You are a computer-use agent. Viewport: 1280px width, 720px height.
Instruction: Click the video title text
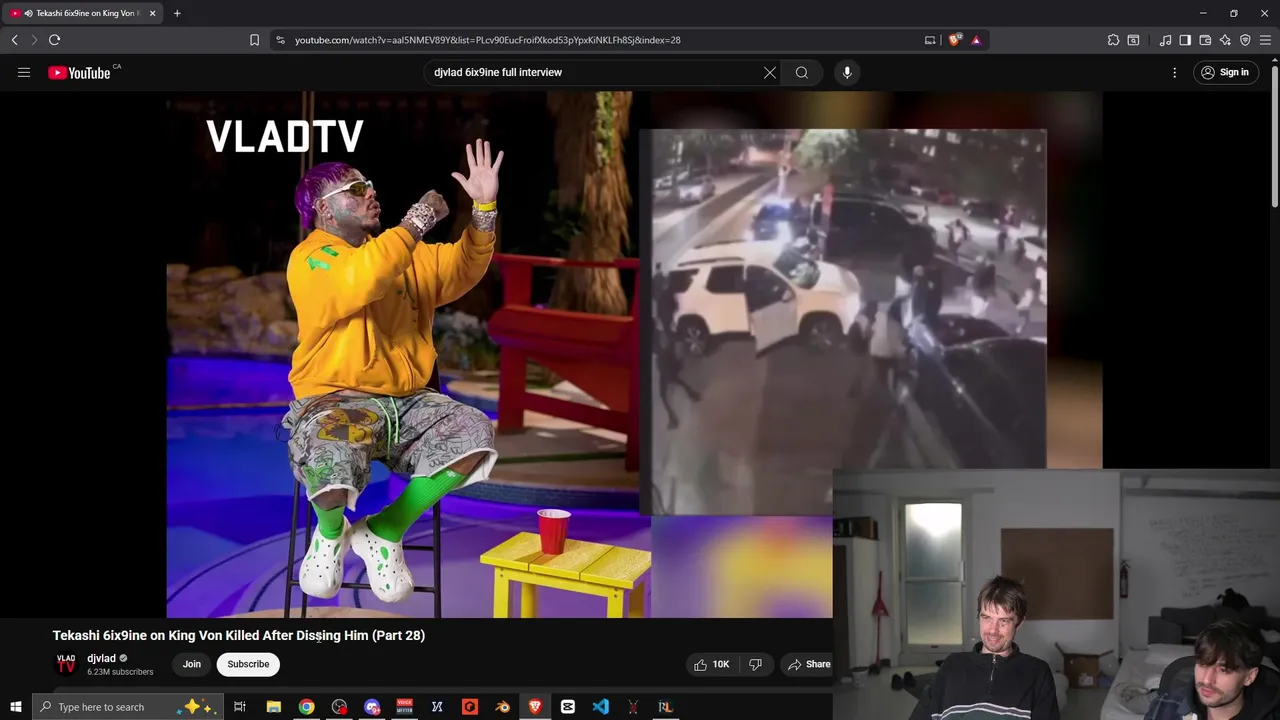pos(239,635)
